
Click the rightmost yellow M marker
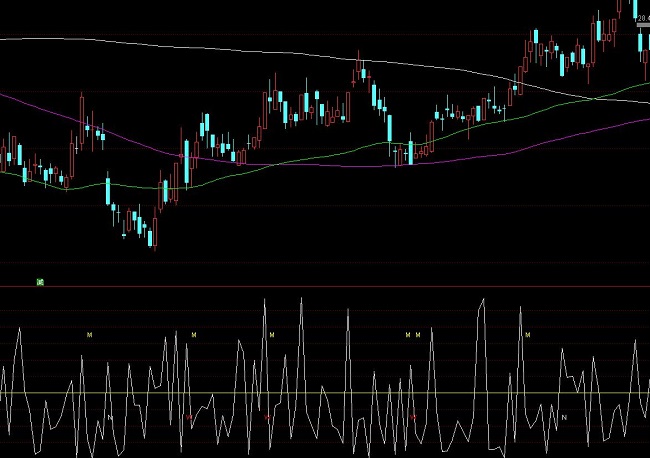click(x=527, y=334)
